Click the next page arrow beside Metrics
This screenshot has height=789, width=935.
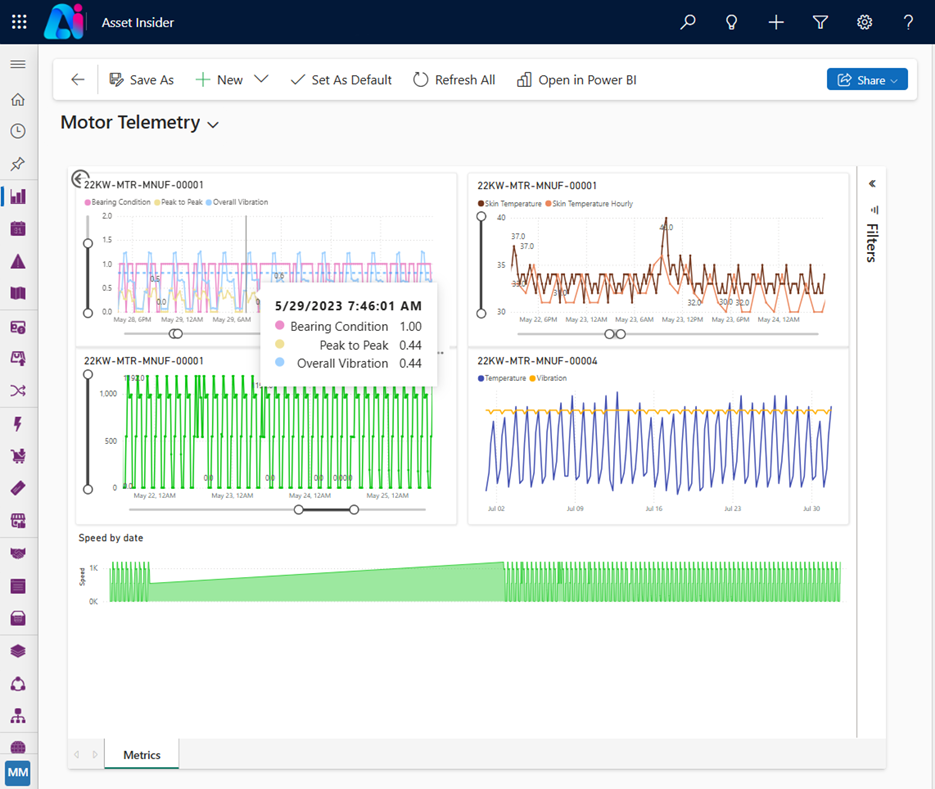95,754
